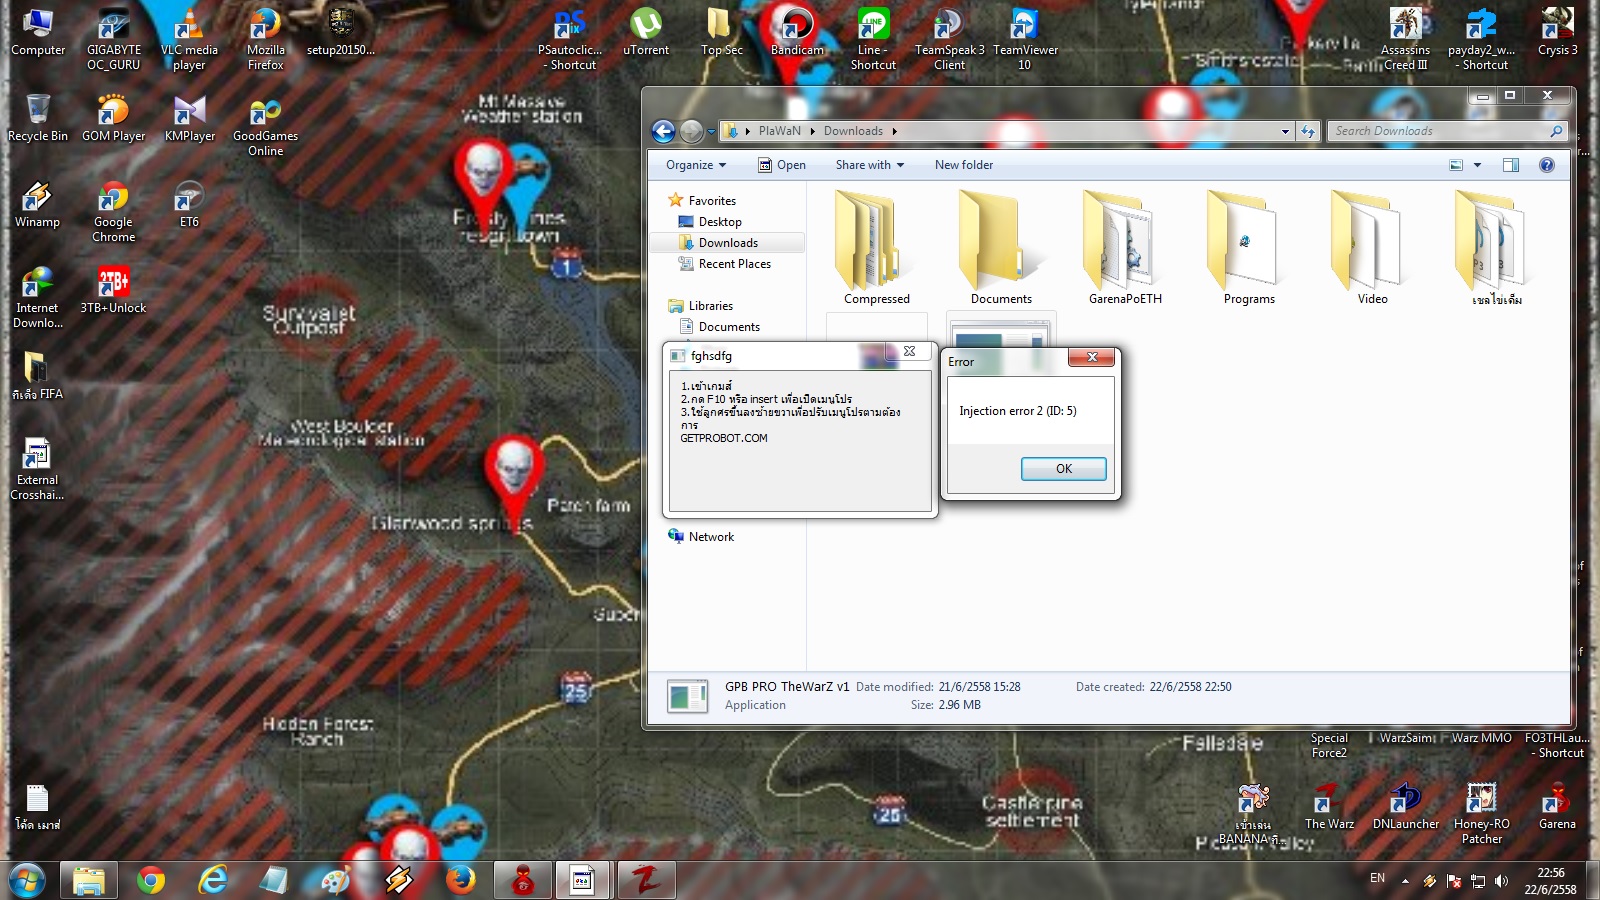
Task: Select the GOM Player desktop icon
Action: 113,118
